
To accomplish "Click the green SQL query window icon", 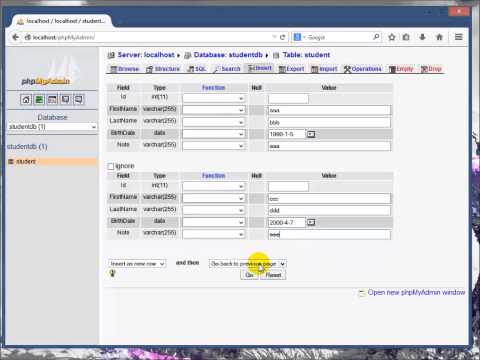I will [x=39, y=99].
